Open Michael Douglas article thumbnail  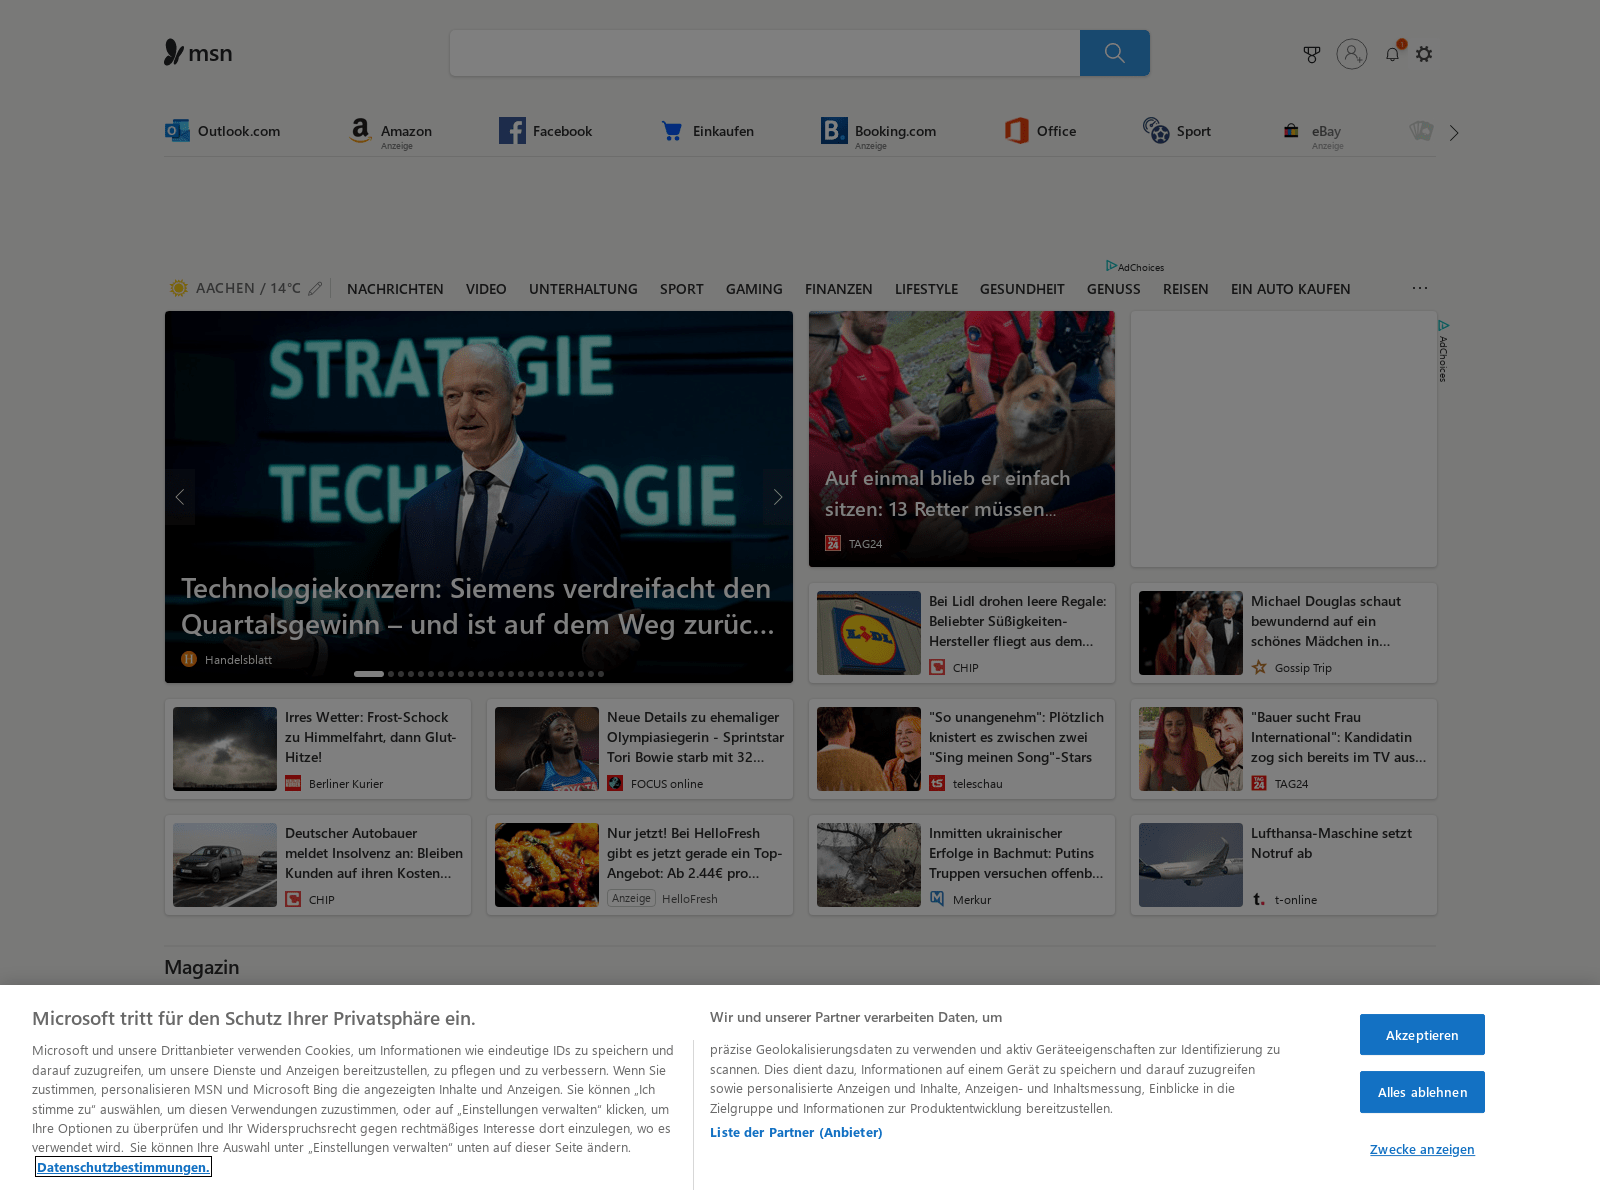[1191, 633]
